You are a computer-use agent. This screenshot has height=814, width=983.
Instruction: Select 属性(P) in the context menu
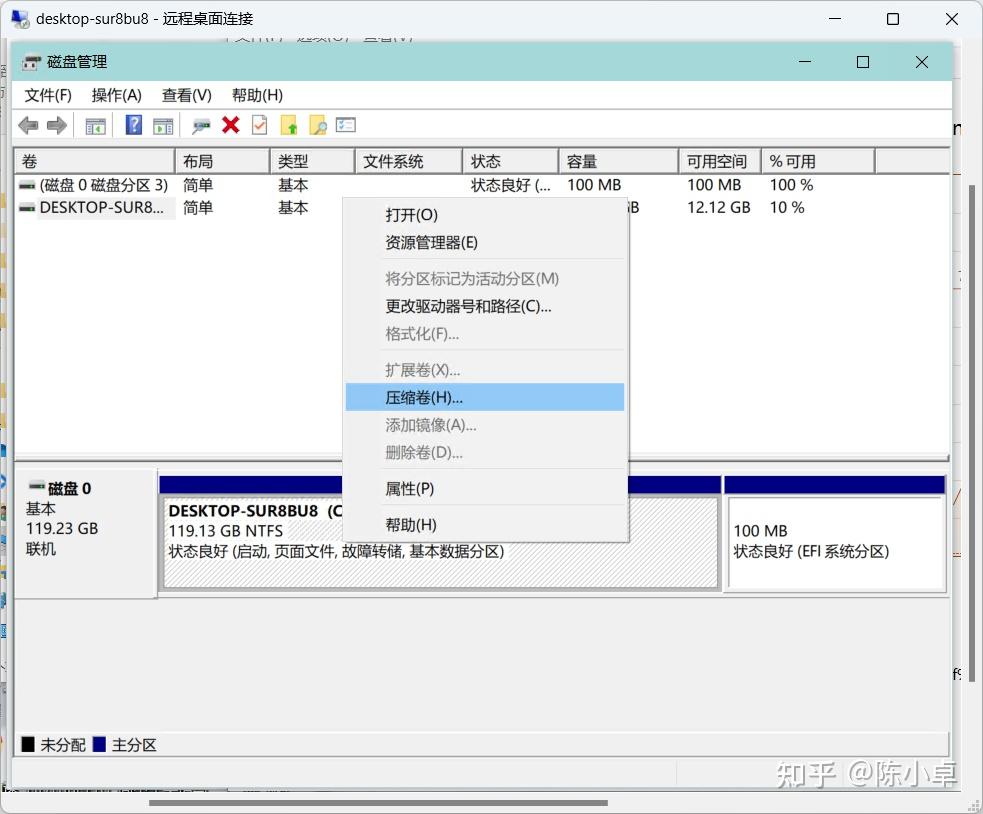click(409, 489)
